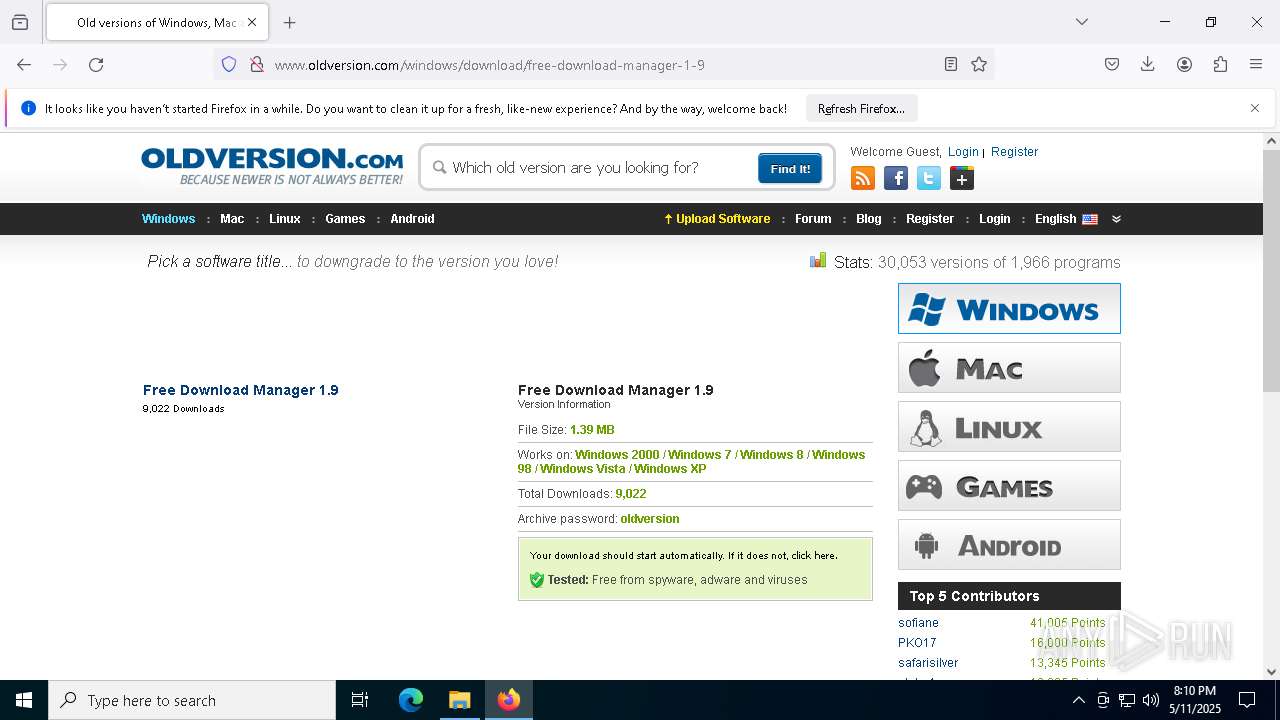
Task: Click the page vertical scrollbar
Action: coord(1271,271)
